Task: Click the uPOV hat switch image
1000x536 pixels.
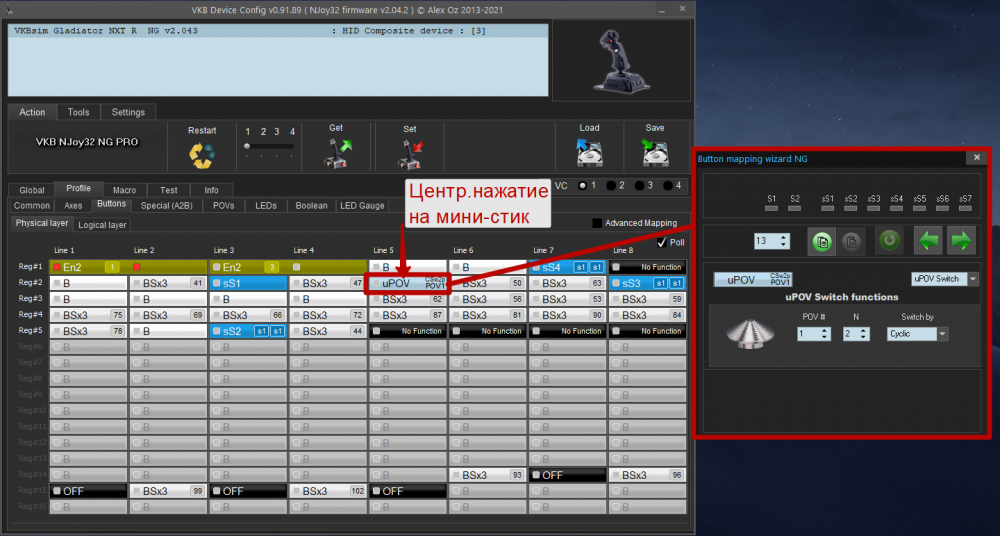Action: pos(750,334)
